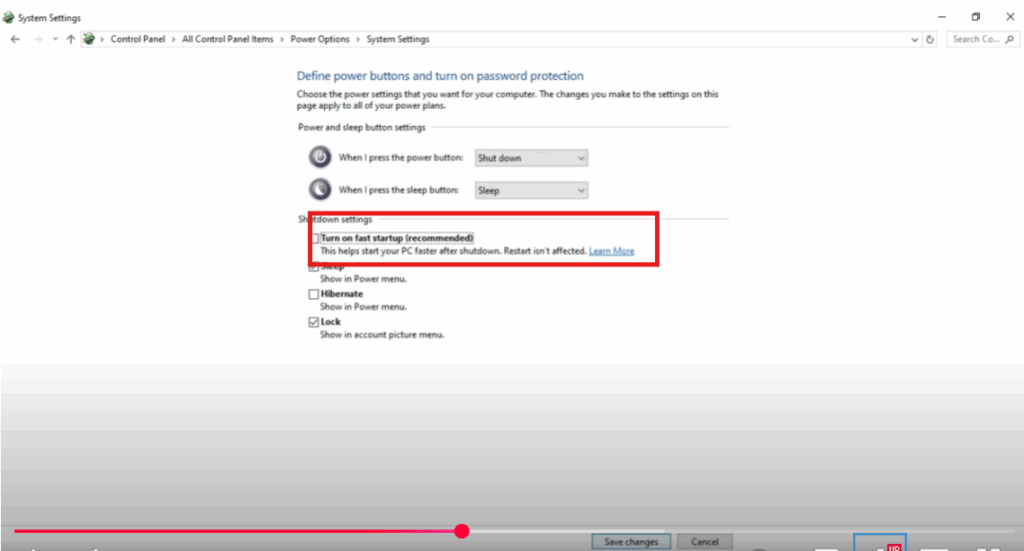Screen dimensions: 1024x551
Task: Refresh the Control Panel page
Action: click(930, 40)
